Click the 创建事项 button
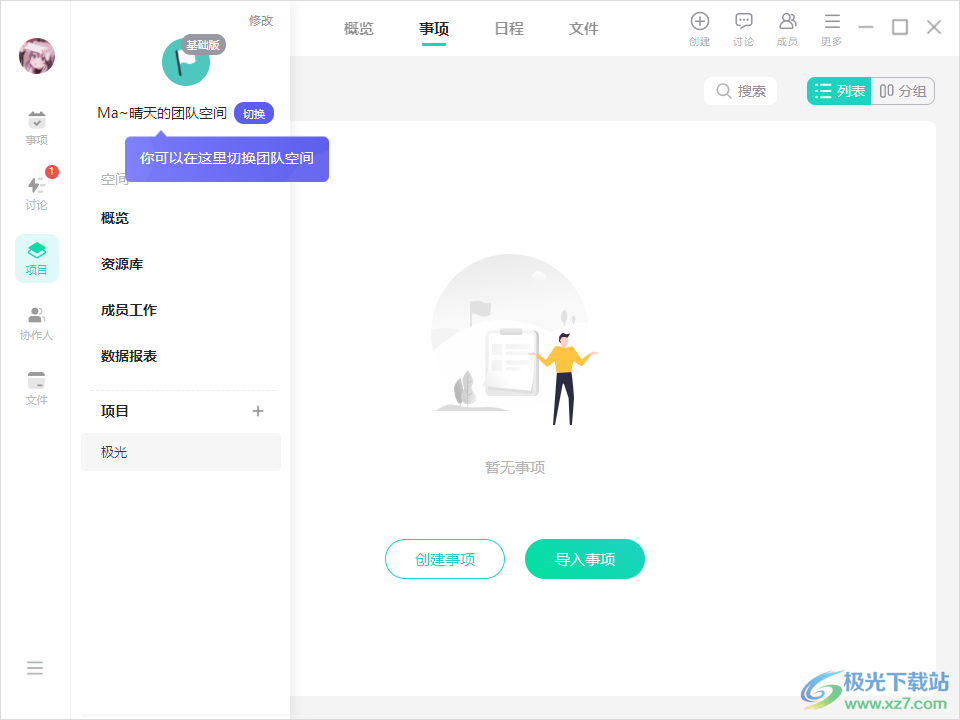This screenshot has width=960, height=720. (444, 559)
